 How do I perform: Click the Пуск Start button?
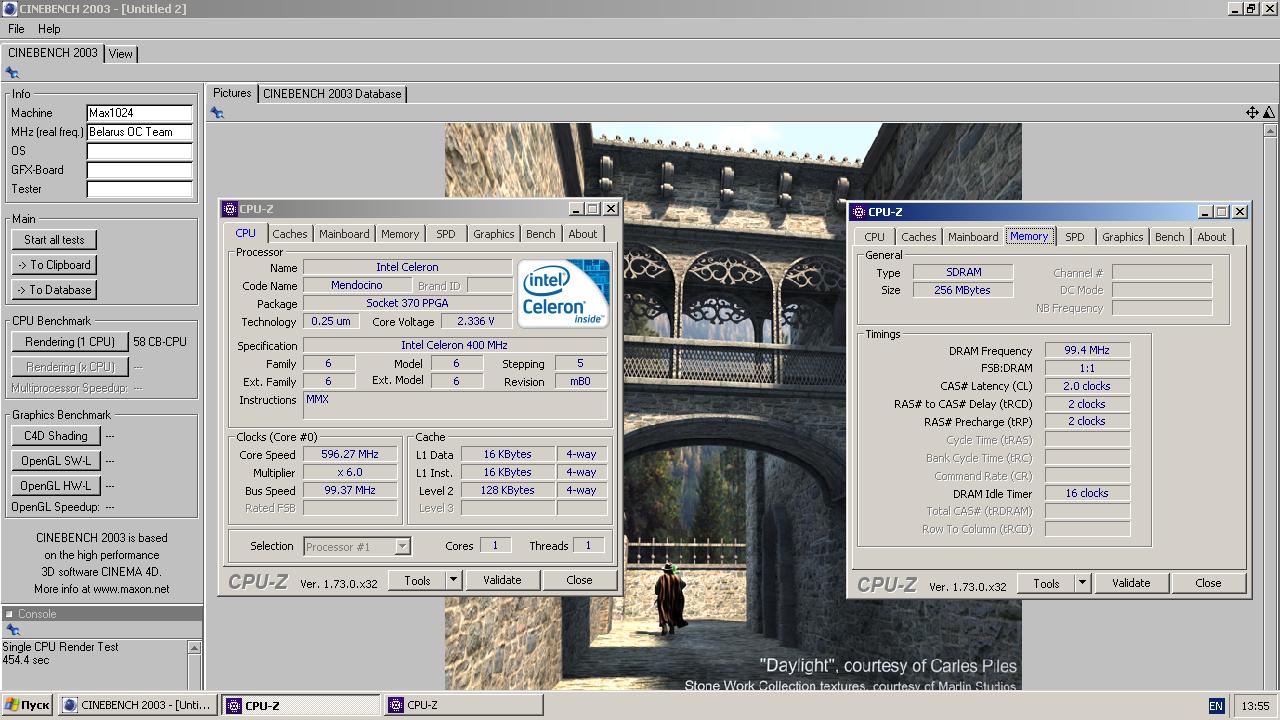point(27,705)
